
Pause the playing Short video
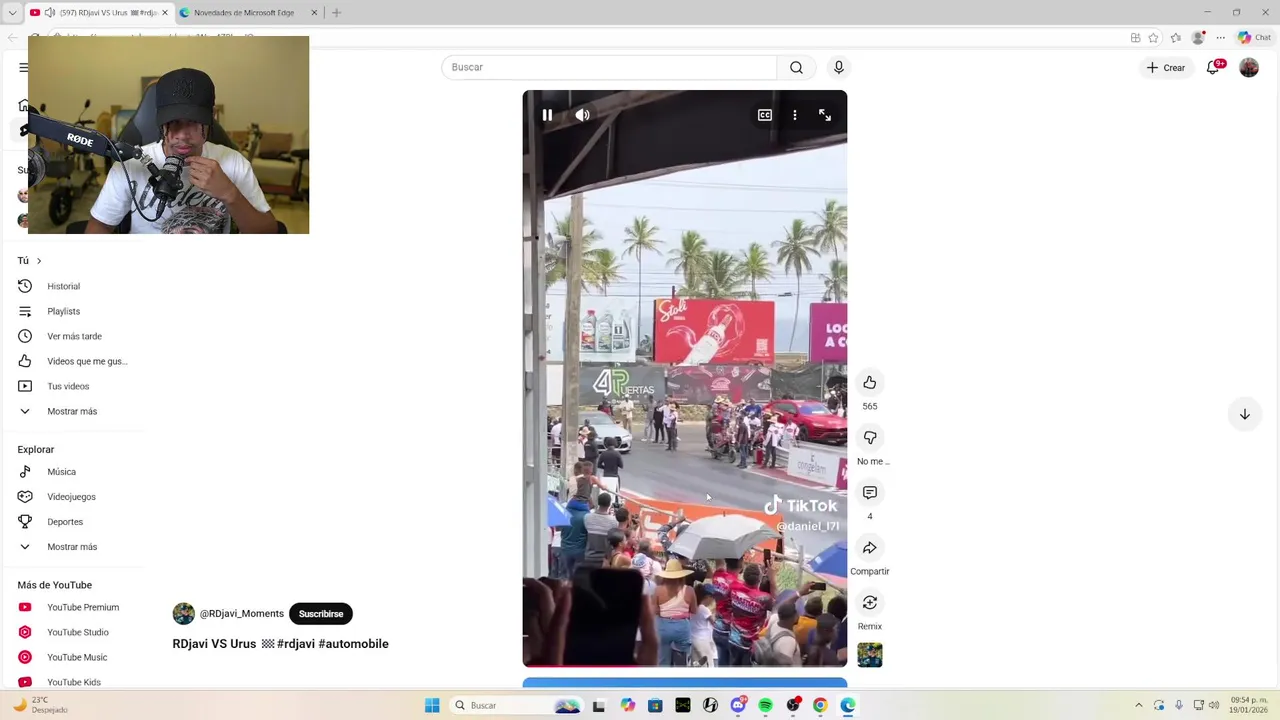point(547,115)
